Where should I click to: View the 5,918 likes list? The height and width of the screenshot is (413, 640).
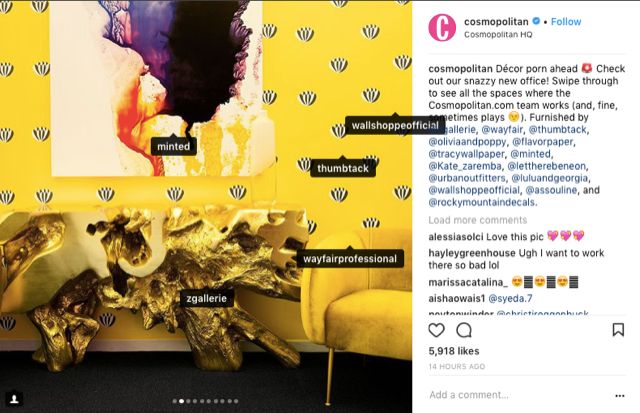click(454, 351)
